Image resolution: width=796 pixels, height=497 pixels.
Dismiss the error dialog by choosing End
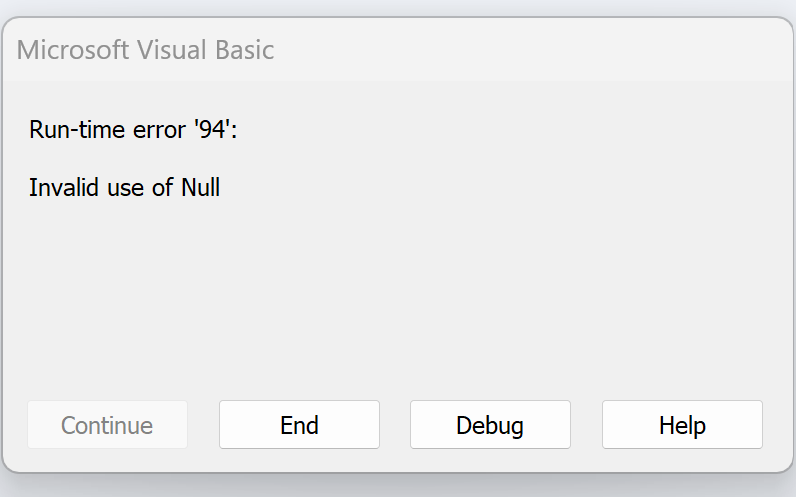(x=299, y=425)
